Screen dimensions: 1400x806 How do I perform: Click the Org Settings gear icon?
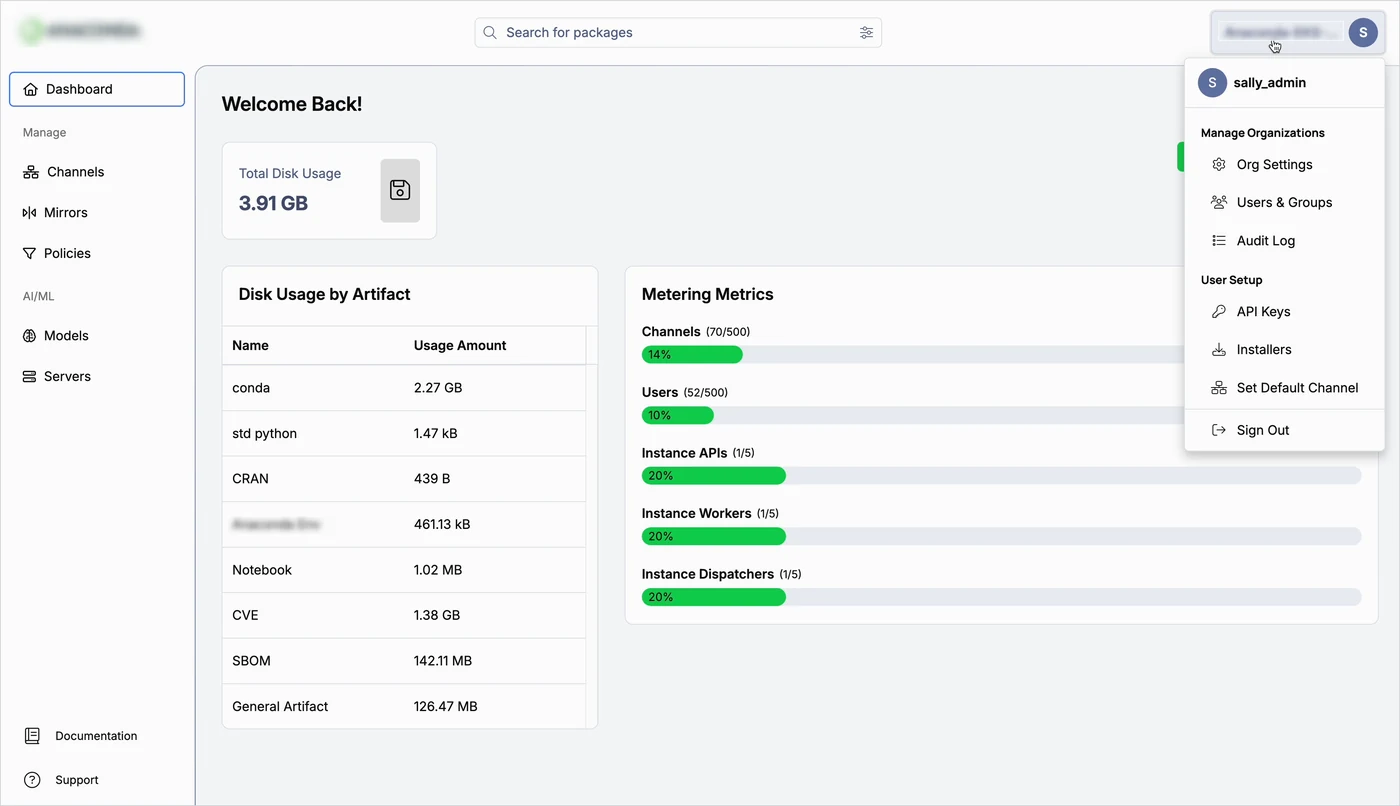(1218, 164)
